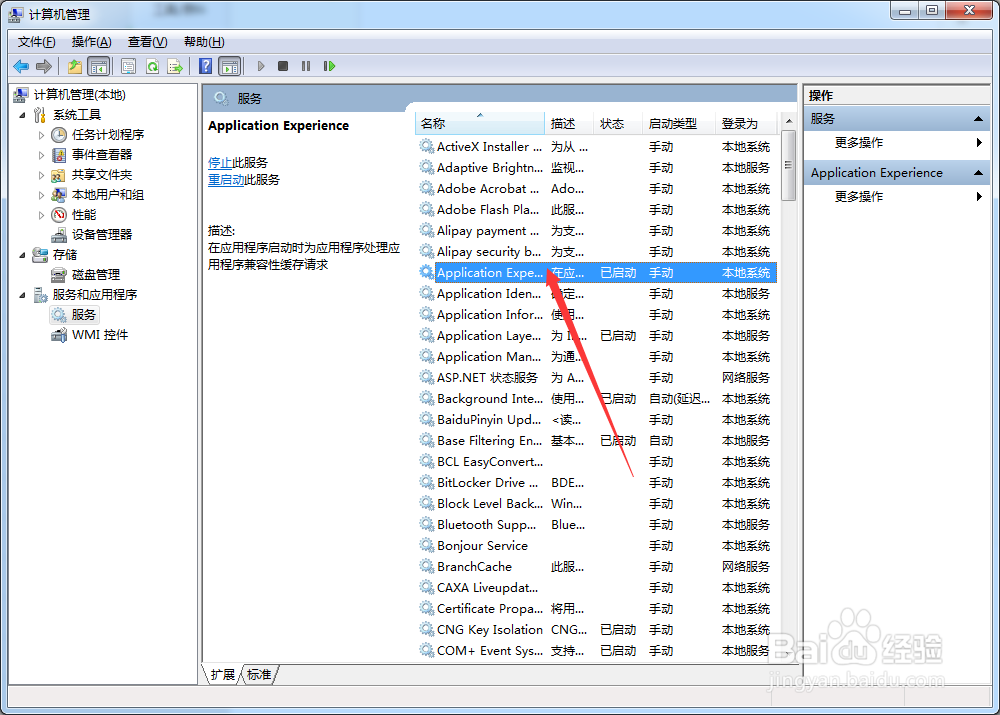The height and width of the screenshot is (715, 1000).
Task: Click the 停止此服务 link
Action: (x=221, y=162)
